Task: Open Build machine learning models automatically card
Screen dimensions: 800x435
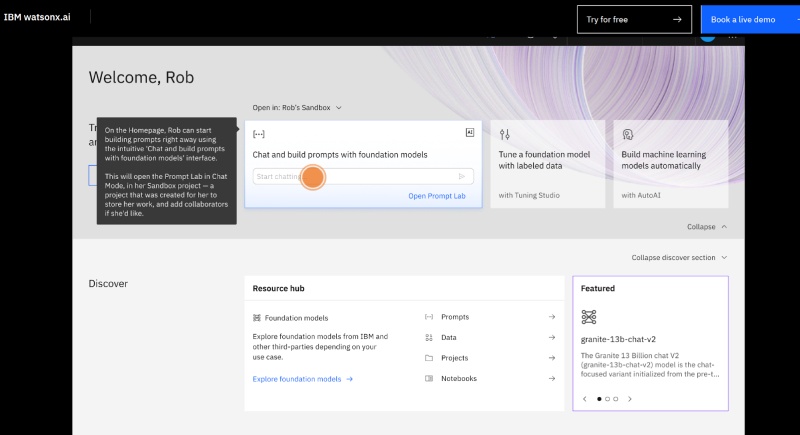Action: tap(670, 164)
